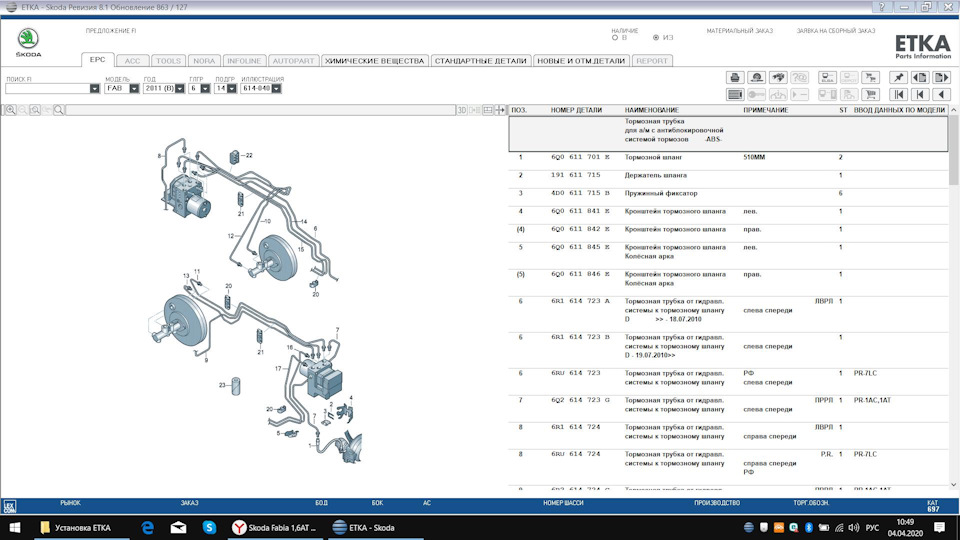Click the printer icon in the toolbar
The image size is (960, 540).
pyautogui.click(x=735, y=77)
